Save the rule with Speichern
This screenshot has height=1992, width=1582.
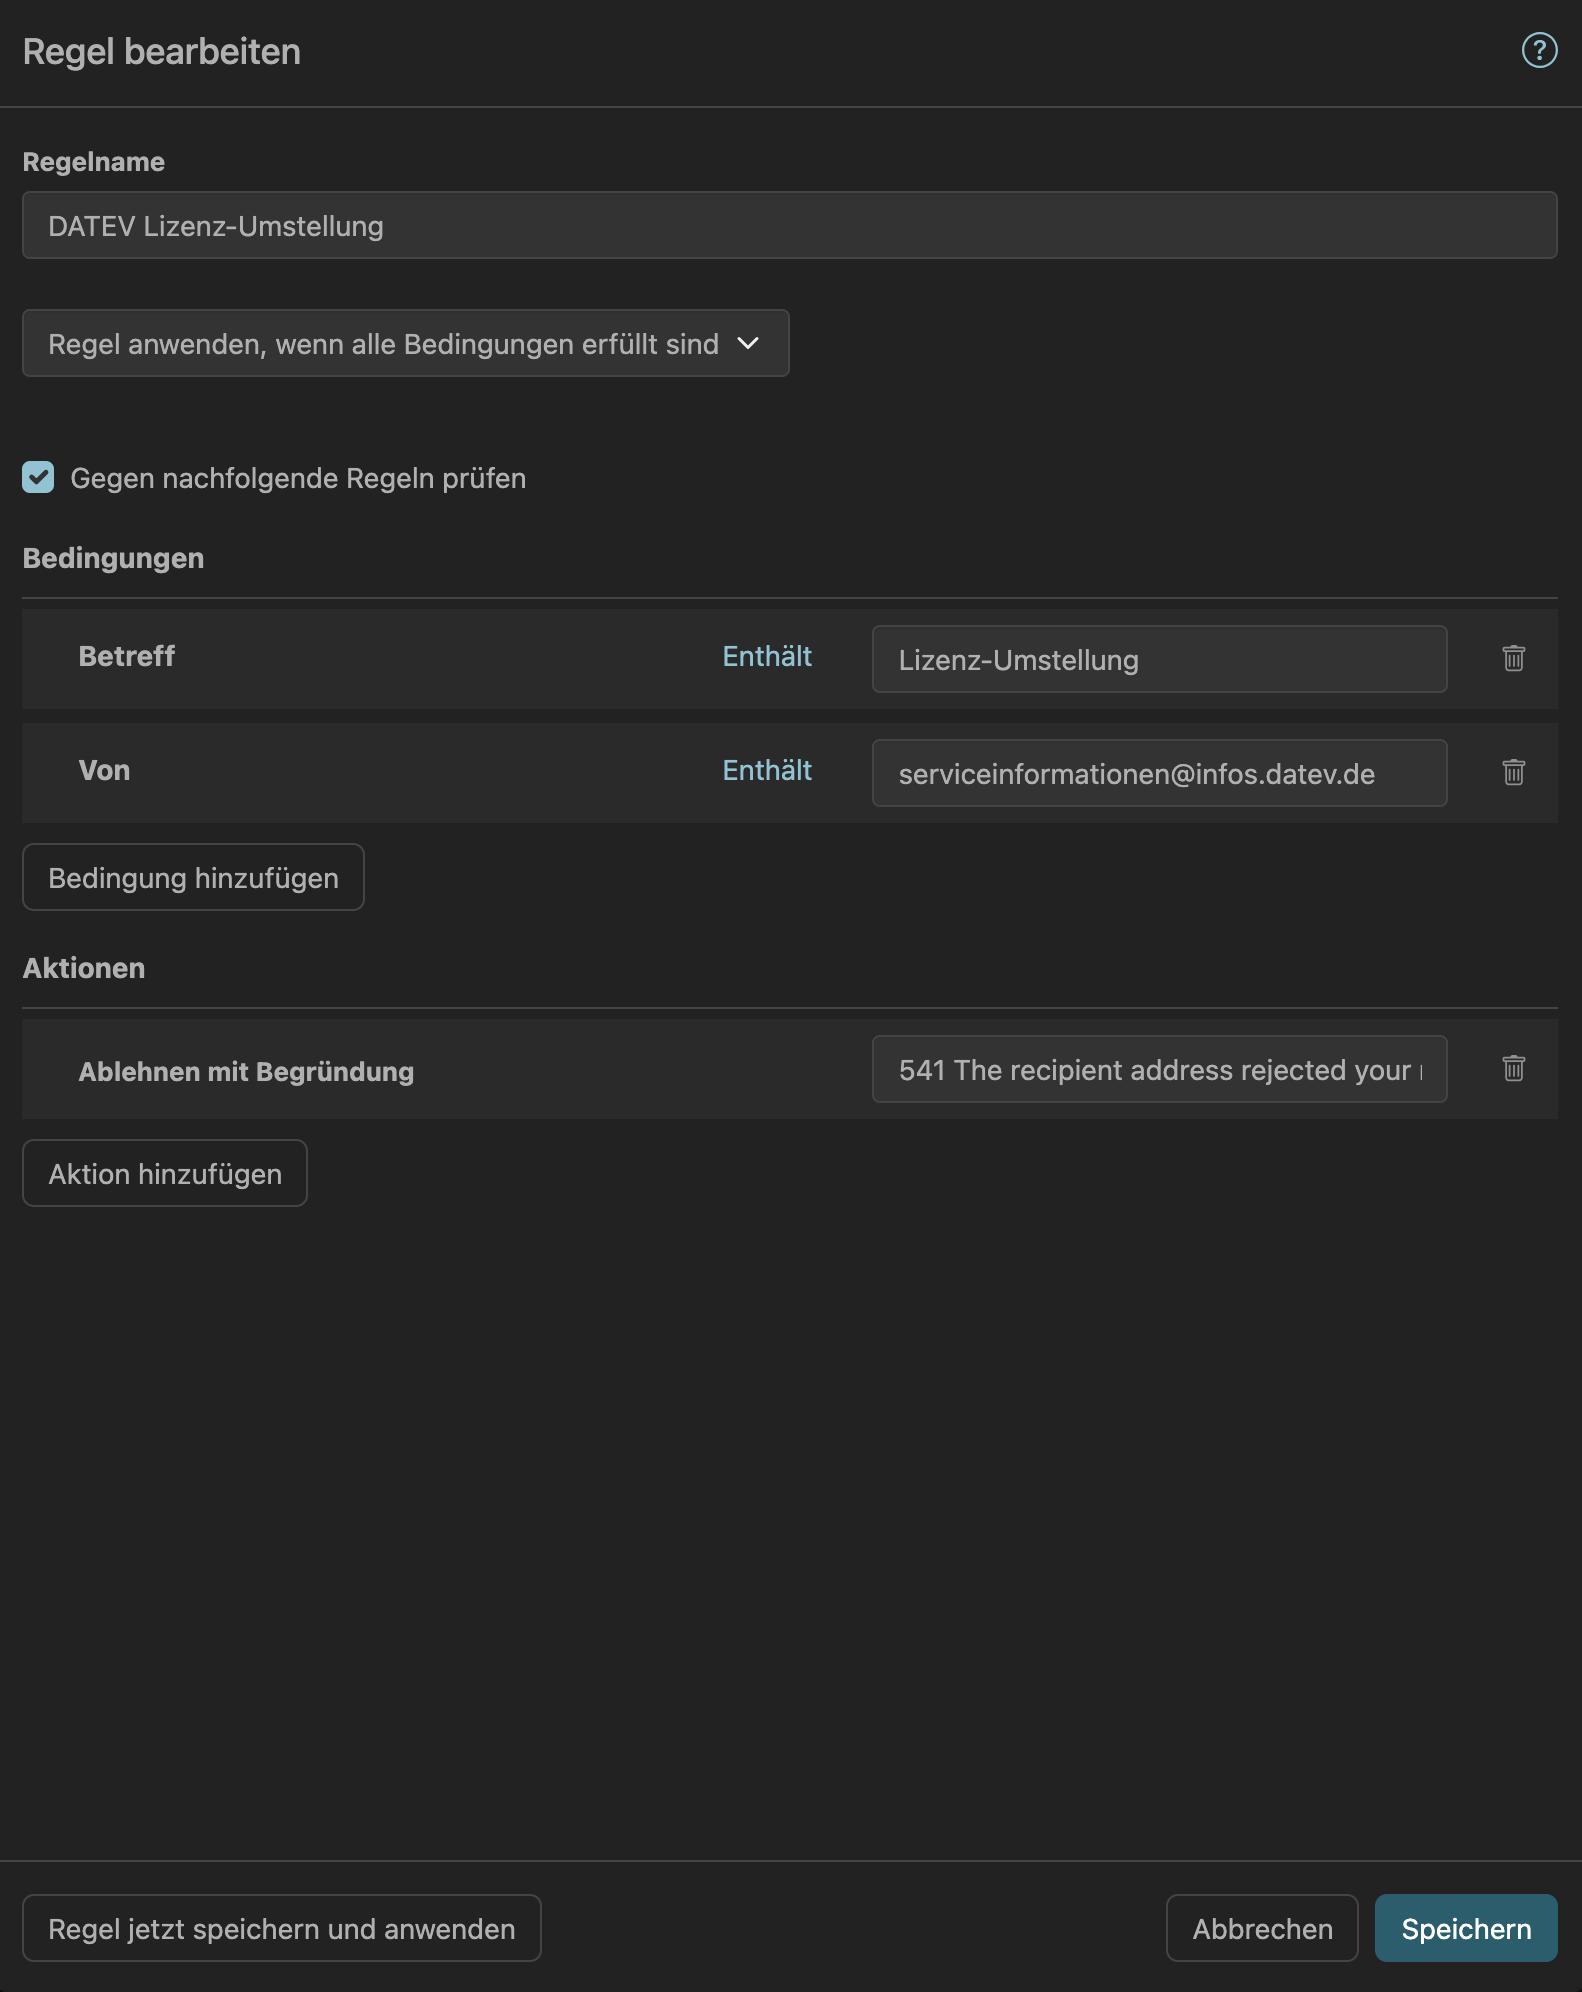[1465, 1929]
